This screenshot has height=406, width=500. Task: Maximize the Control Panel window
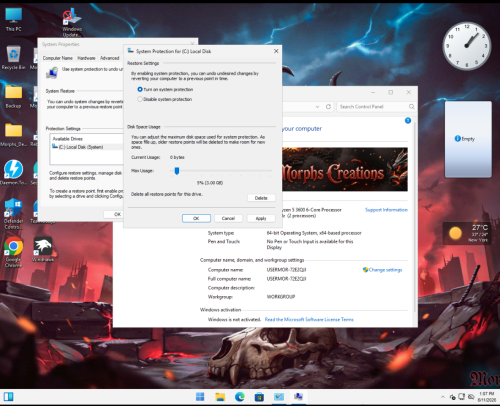pyautogui.click(x=391, y=92)
